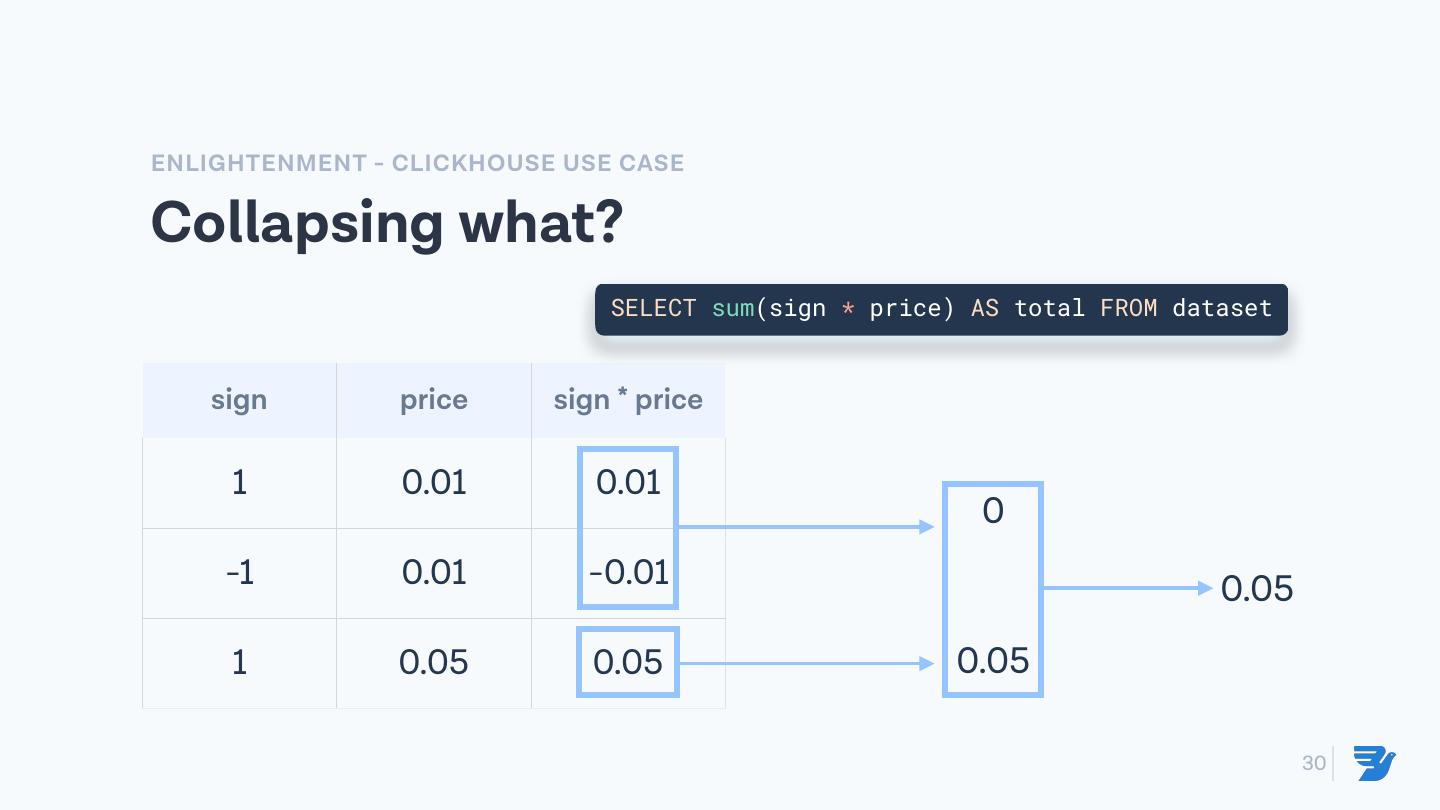Click the 0 in the intermediate result box
1440x810 pixels.
tap(993, 511)
